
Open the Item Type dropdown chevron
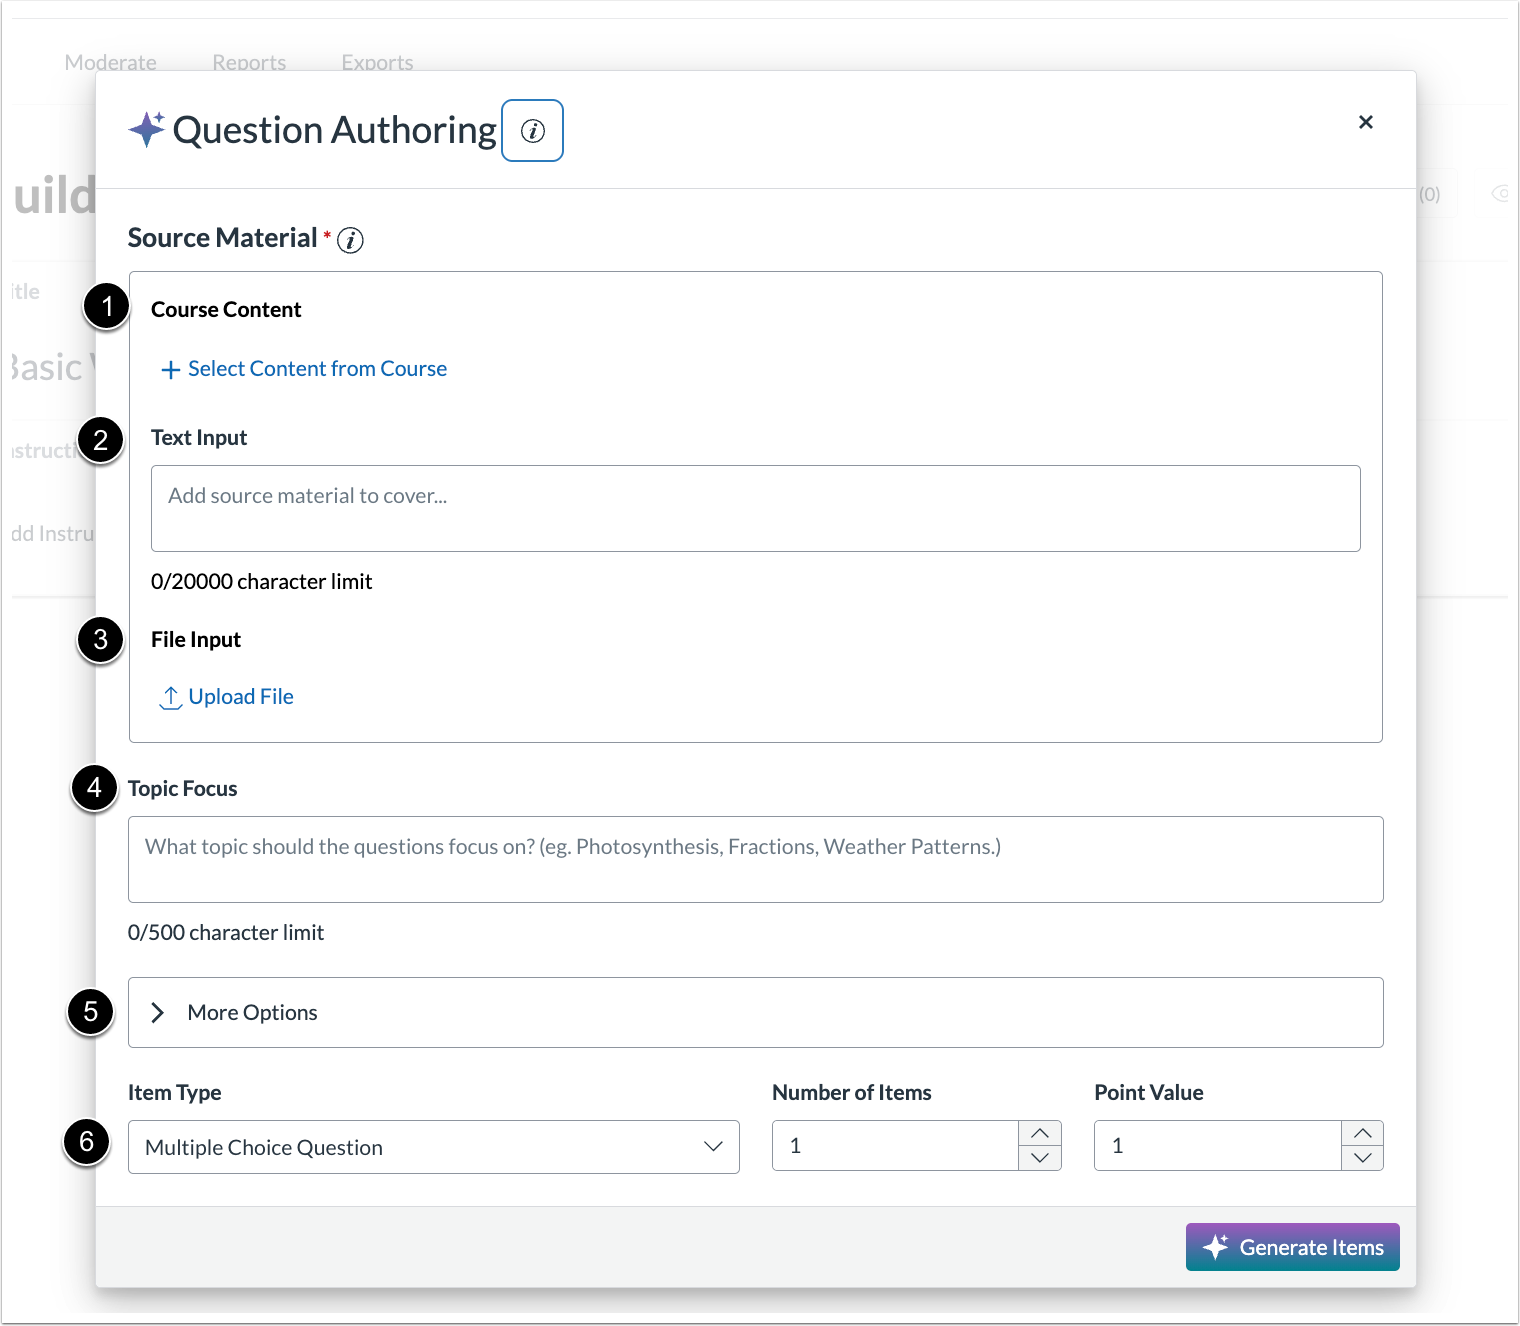tap(712, 1147)
